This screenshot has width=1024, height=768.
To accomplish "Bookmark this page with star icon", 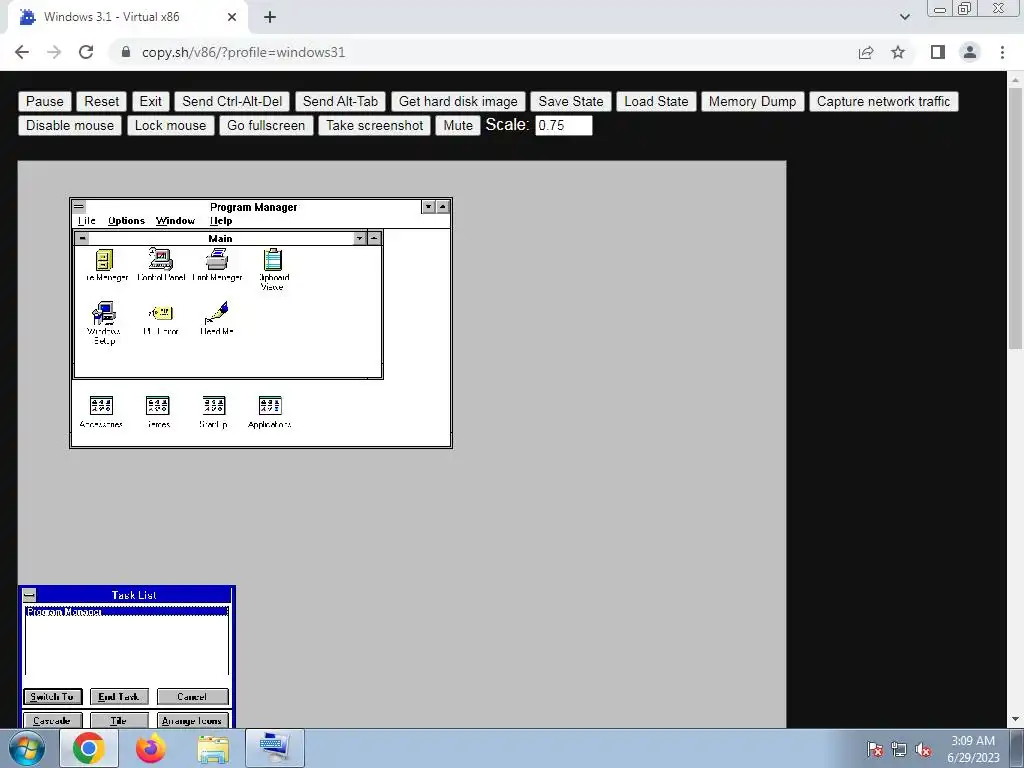I will point(898,52).
